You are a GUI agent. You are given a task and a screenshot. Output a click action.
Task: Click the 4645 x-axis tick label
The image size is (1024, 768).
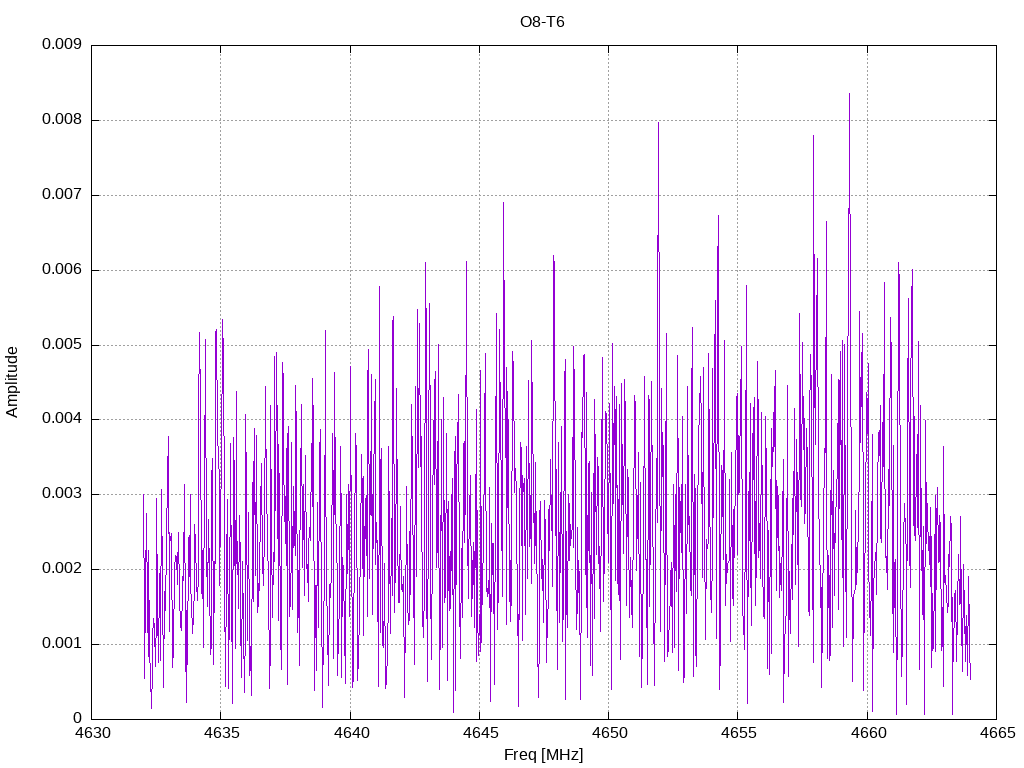point(480,733)
